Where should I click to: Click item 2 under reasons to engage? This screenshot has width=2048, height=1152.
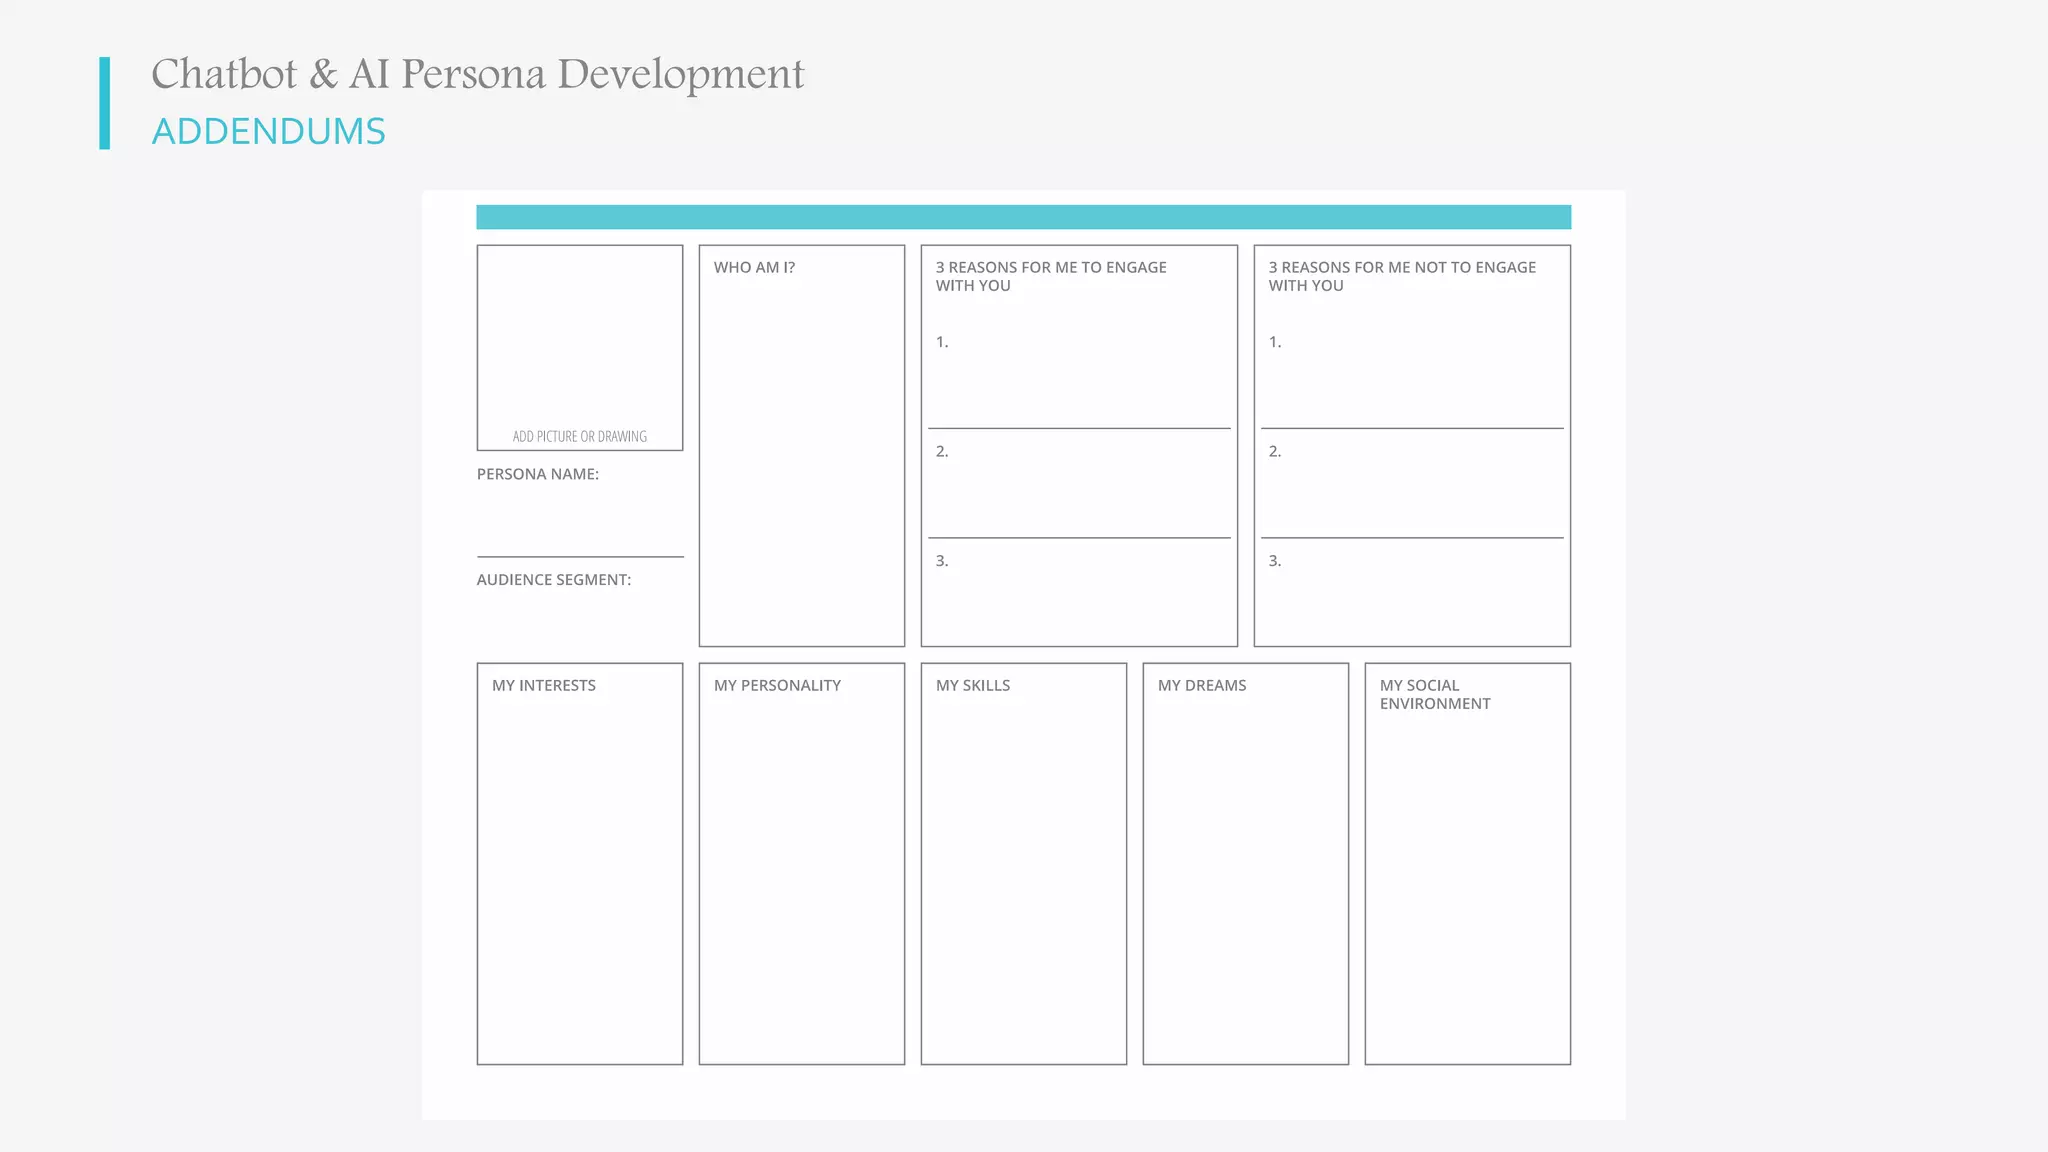click(x=942, y=452)
